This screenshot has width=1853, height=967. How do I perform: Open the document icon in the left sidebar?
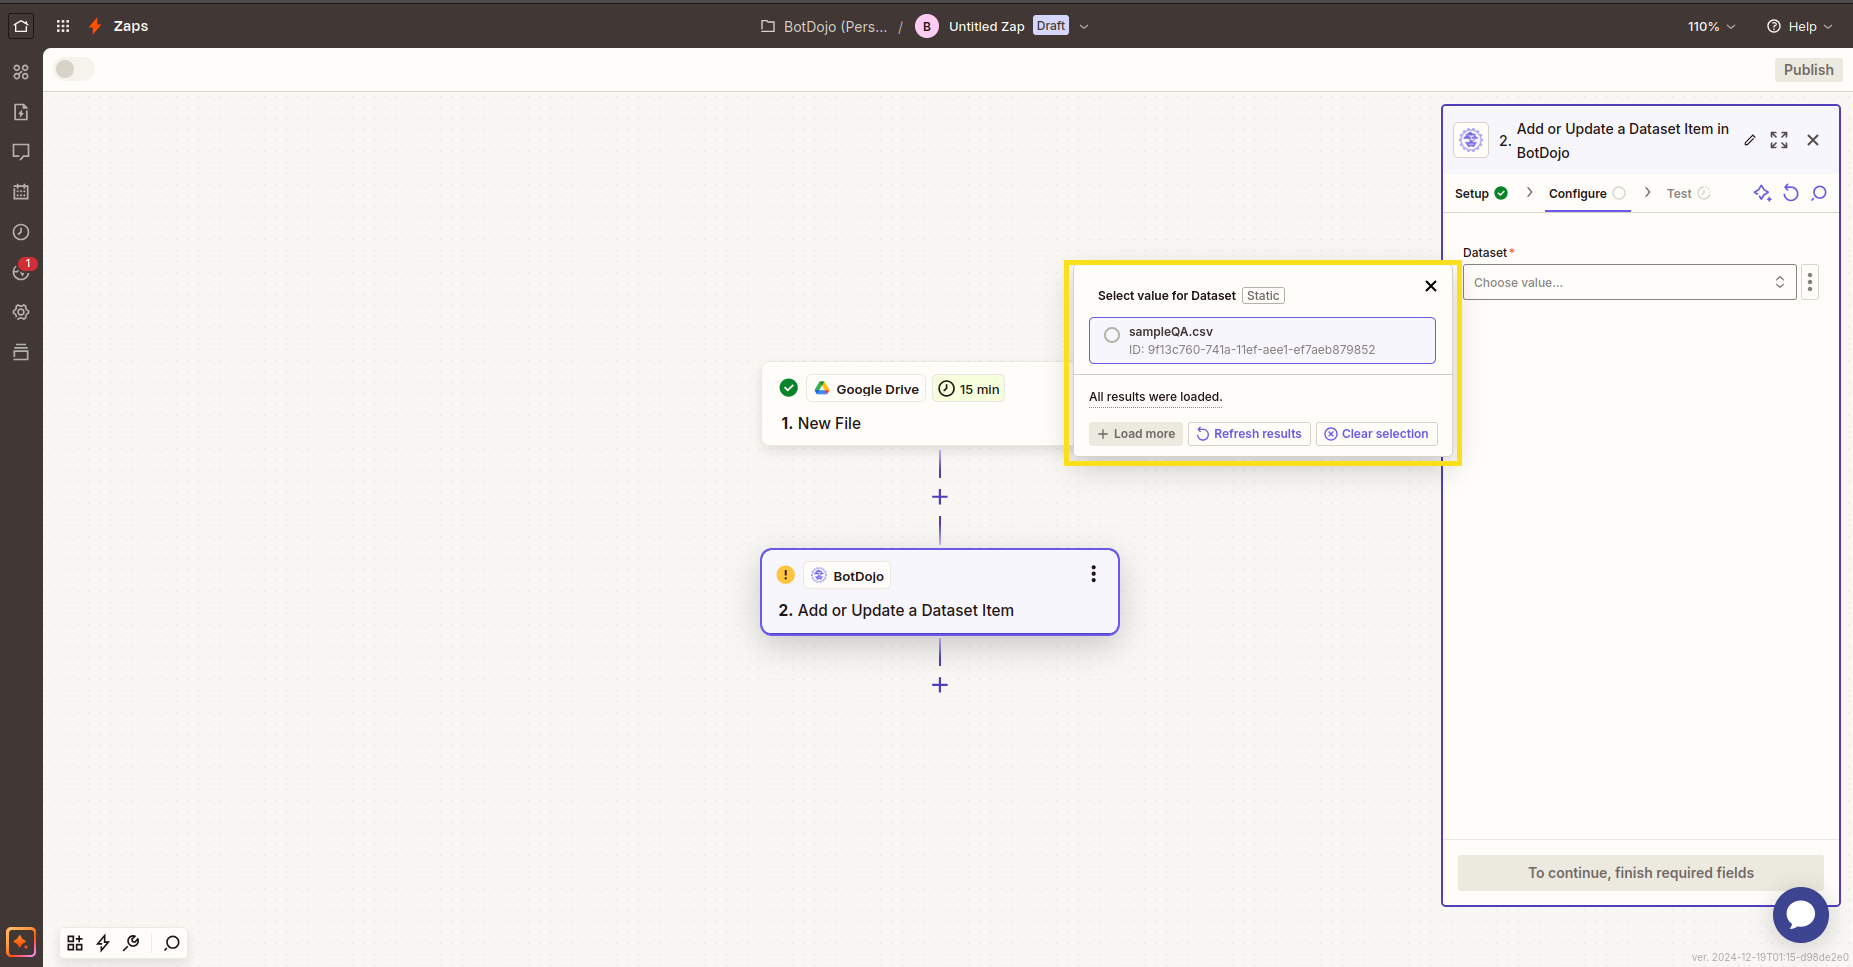click(x=21, y=112)
